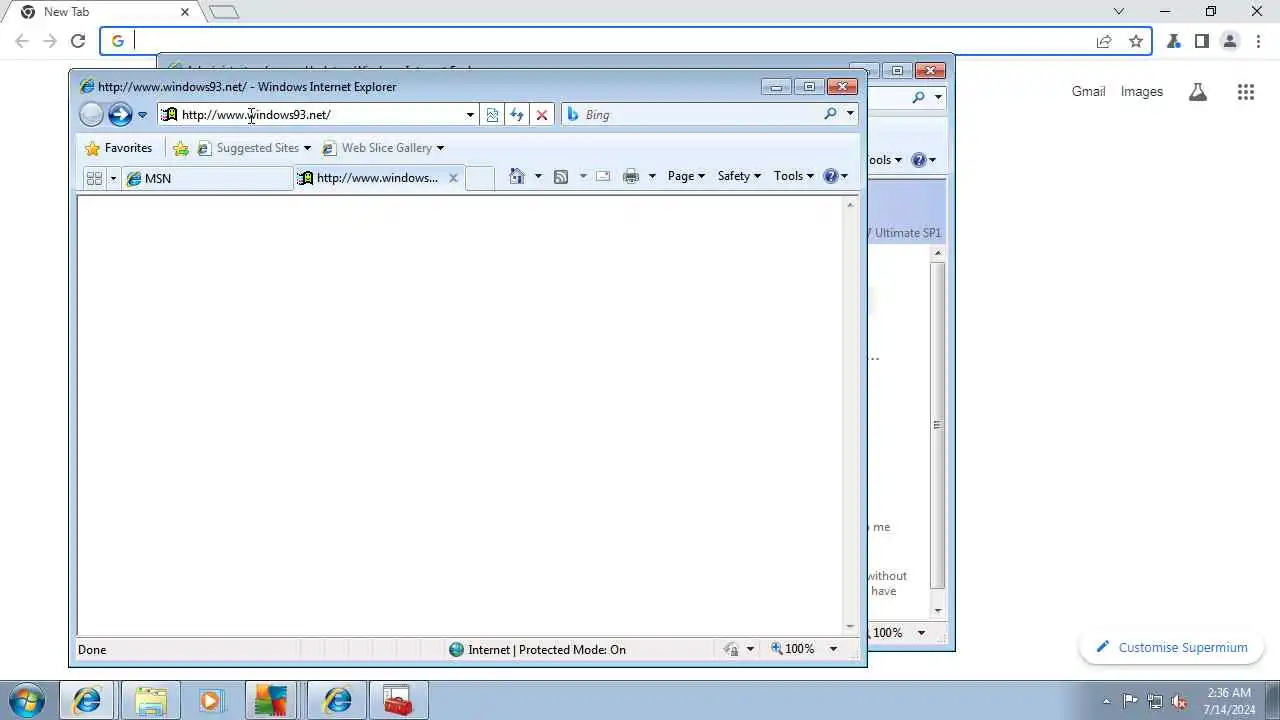Screen dimensions: 1280x720
Task: Open the tab search chevron in Supermium
Action: coord(1119,12)
